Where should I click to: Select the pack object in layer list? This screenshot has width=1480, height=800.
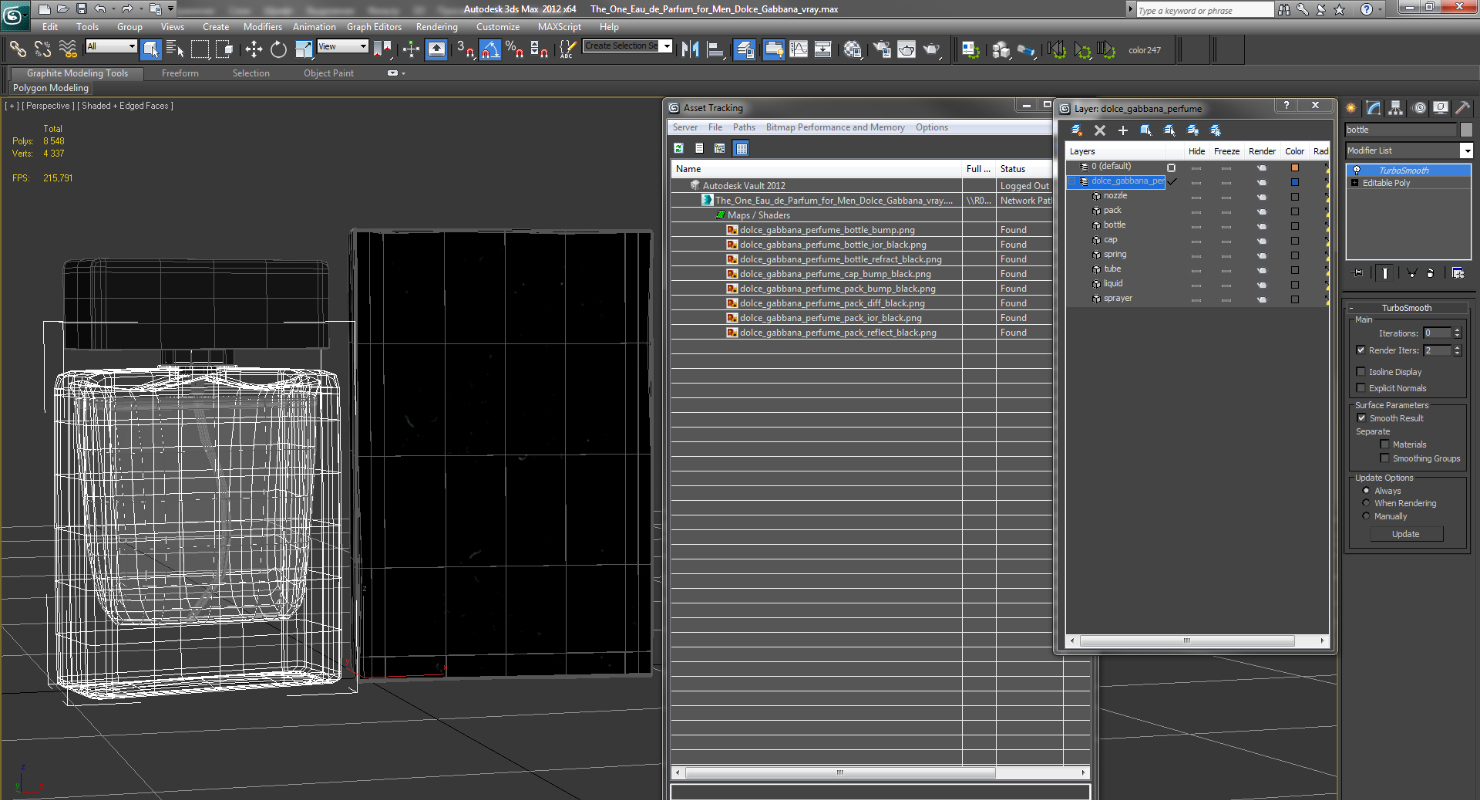click(1112, 210)
